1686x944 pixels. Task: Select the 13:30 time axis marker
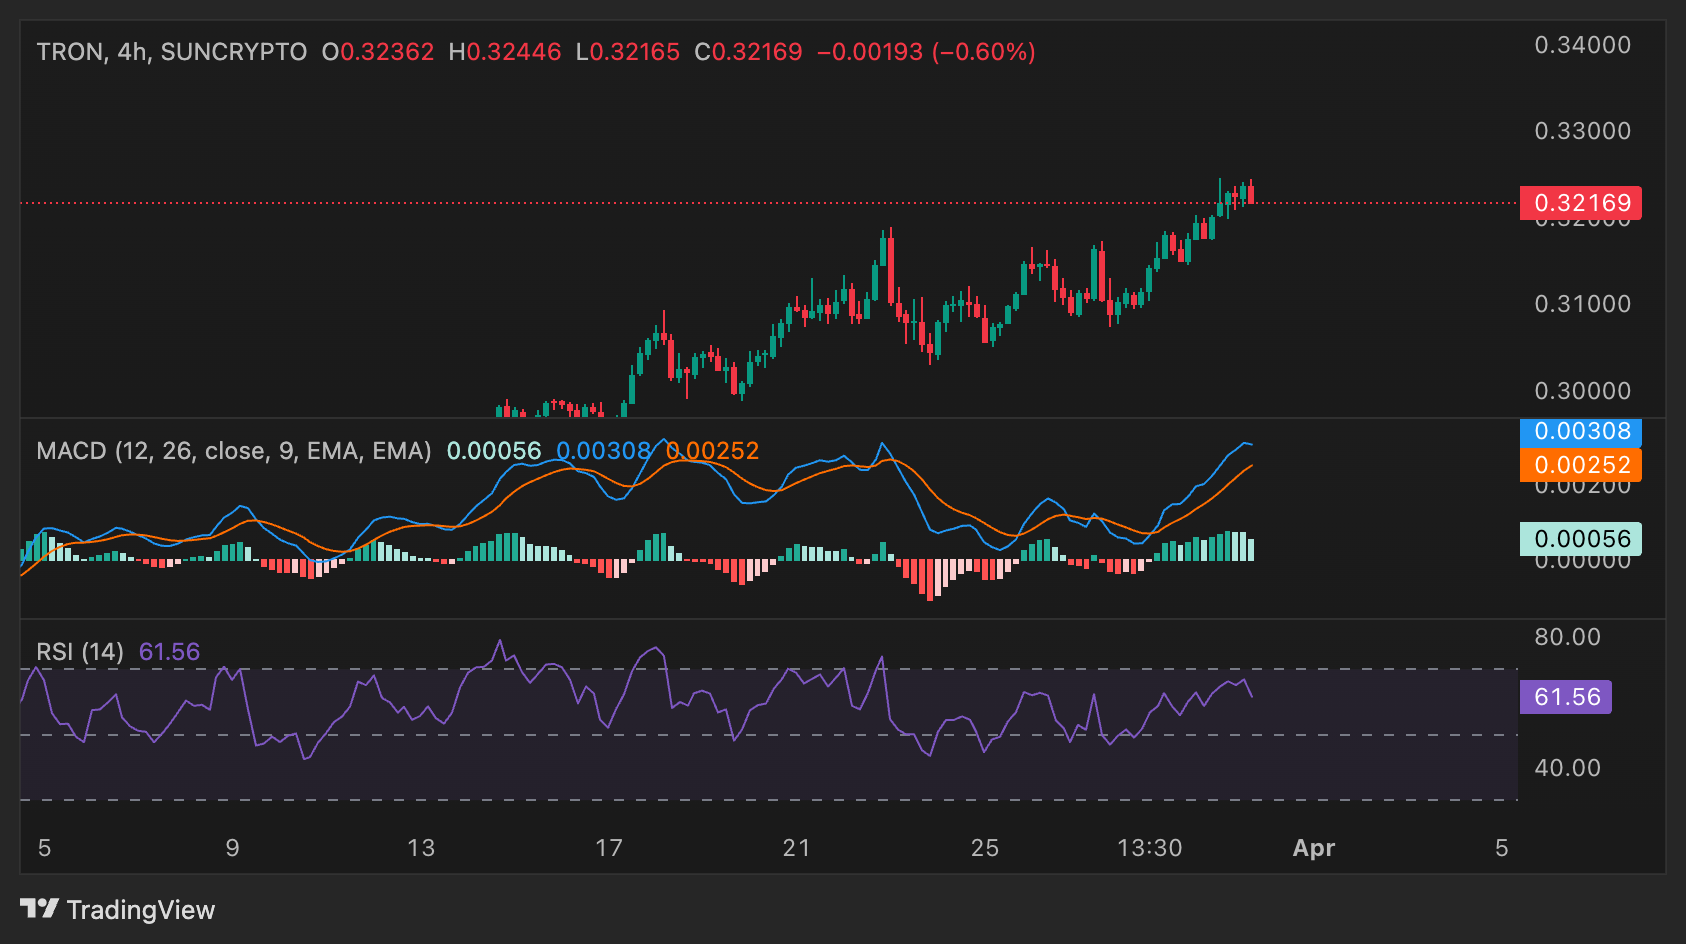[1149, 848]
